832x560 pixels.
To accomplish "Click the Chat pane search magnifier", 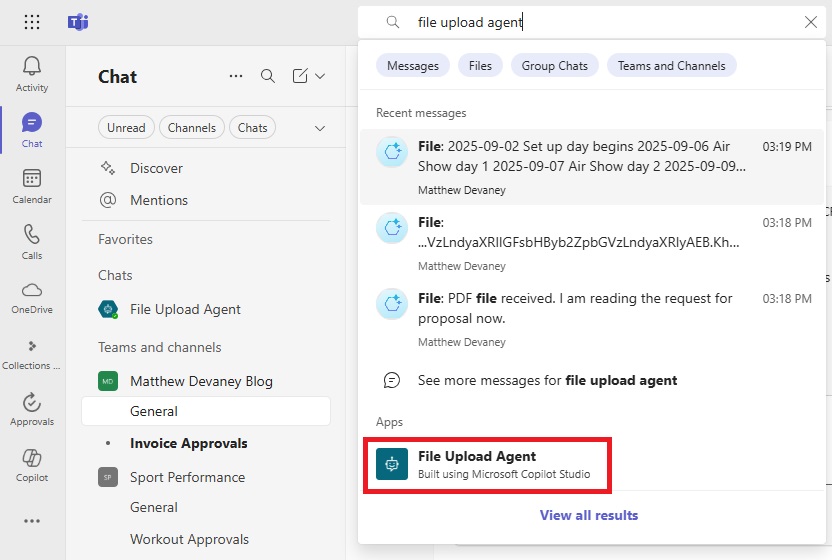I will pos(268,76).
